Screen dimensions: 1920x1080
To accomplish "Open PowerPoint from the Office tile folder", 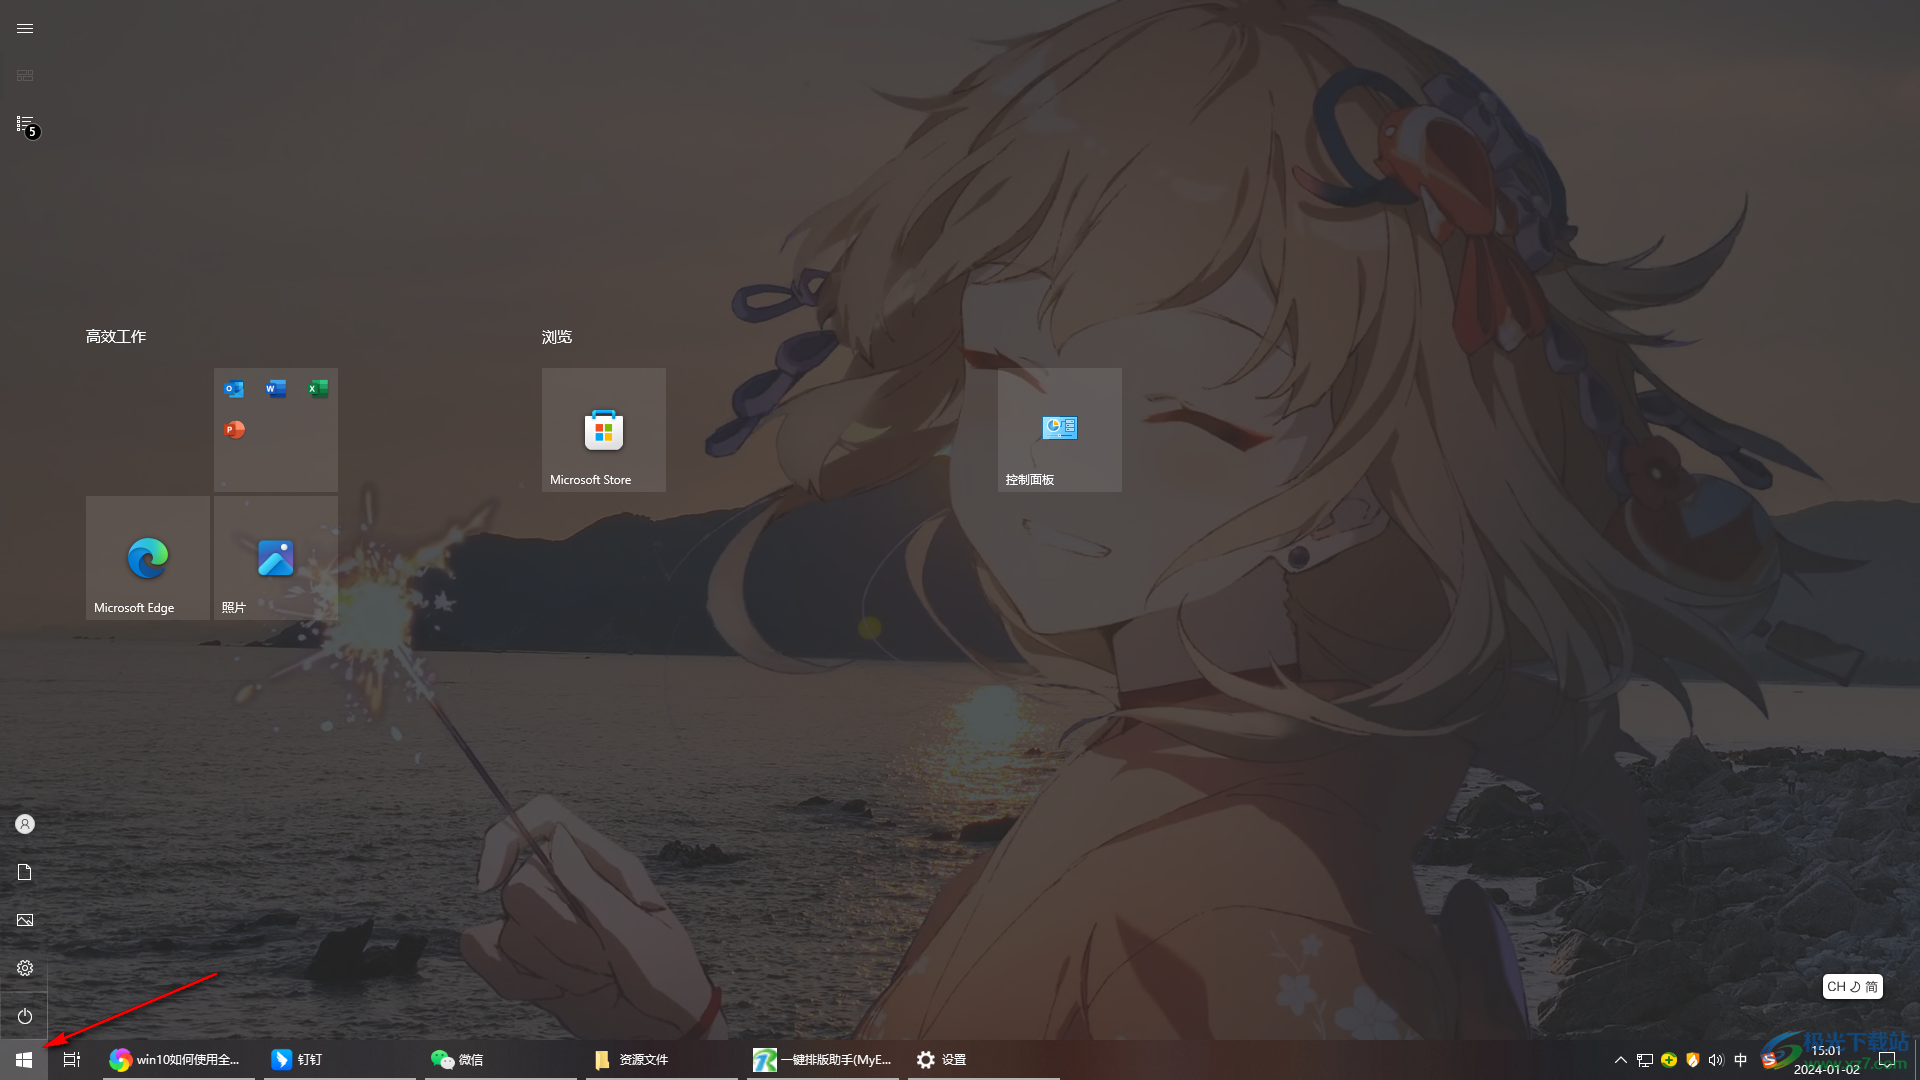I will [x=234, y=430].
